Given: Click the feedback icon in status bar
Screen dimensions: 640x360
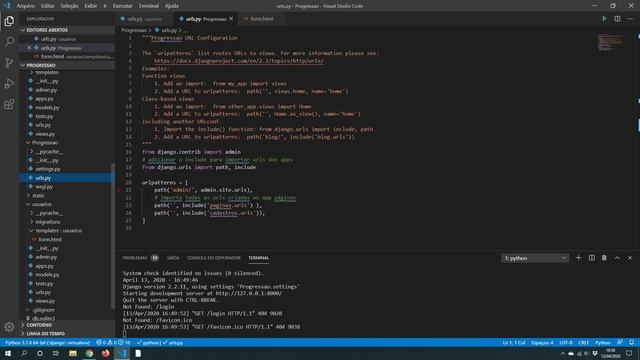Looking at the screenshot, I should 620,342.
